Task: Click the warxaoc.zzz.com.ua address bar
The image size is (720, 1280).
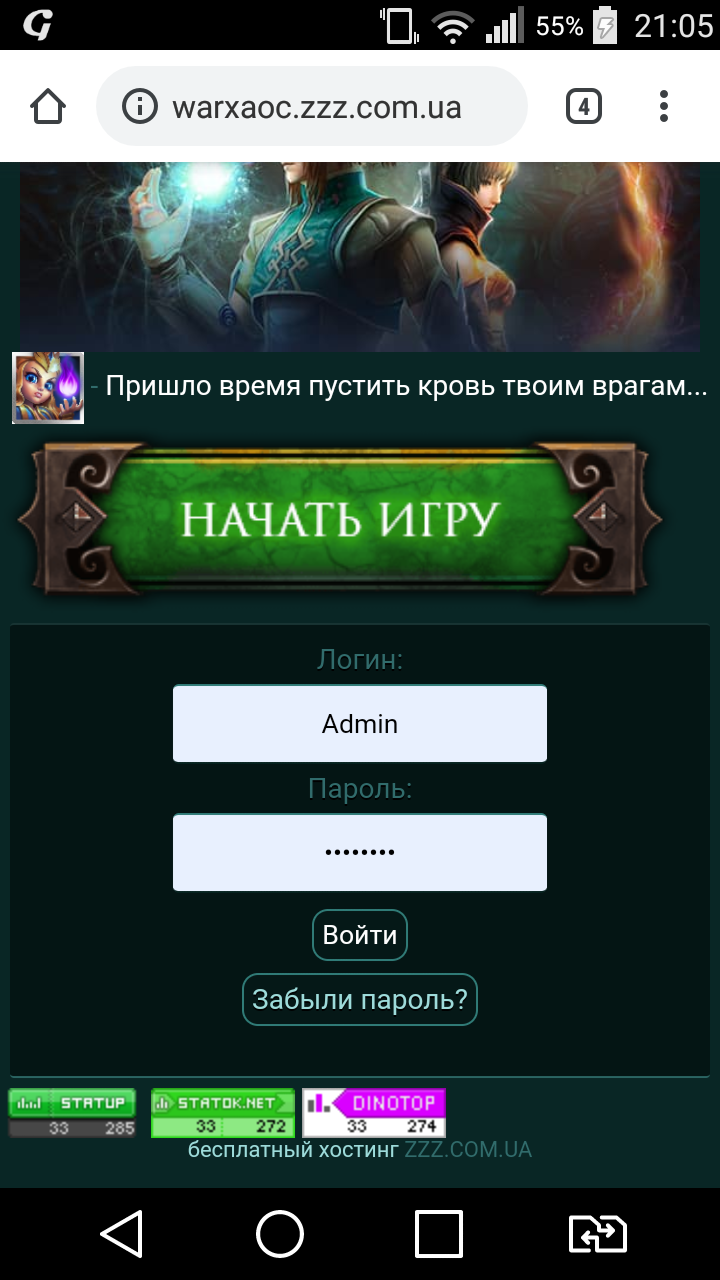Action: [311, 106]
